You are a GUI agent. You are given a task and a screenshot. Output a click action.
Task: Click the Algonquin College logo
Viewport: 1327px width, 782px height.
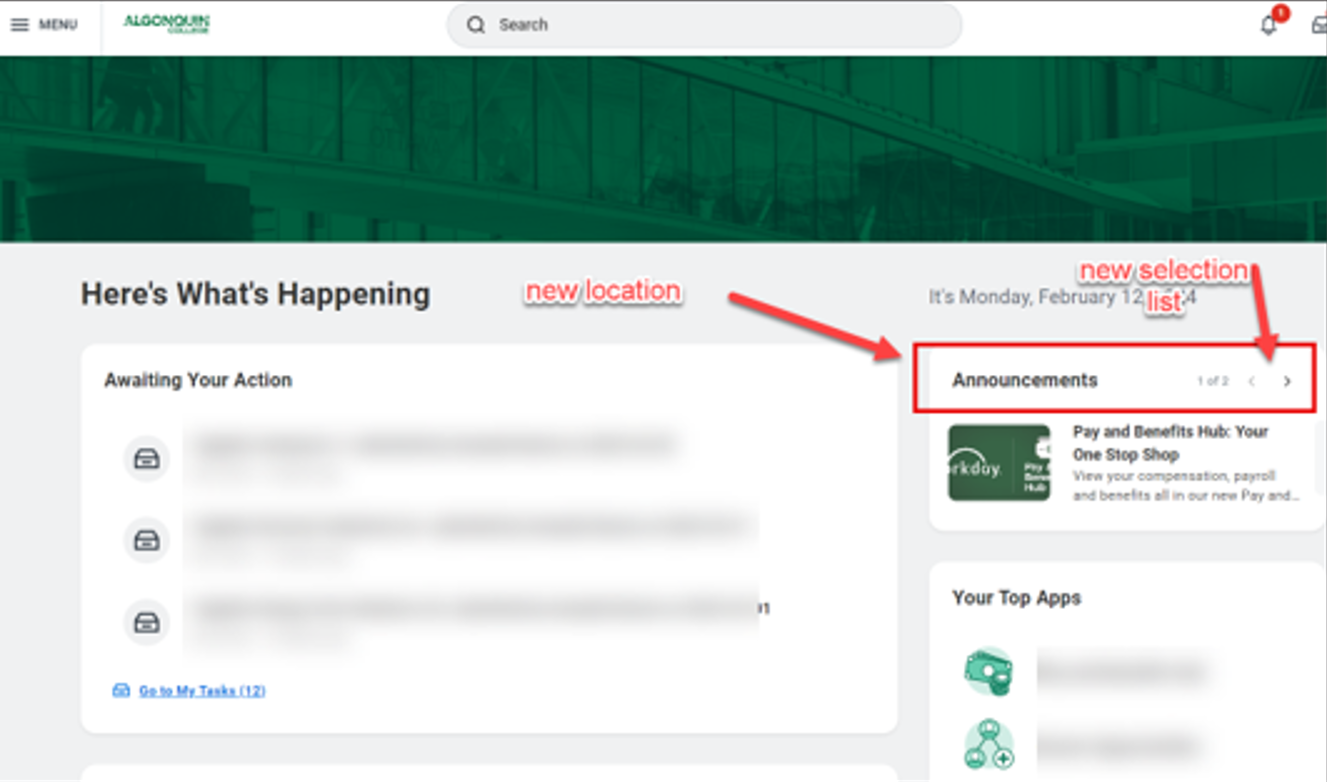166,24
